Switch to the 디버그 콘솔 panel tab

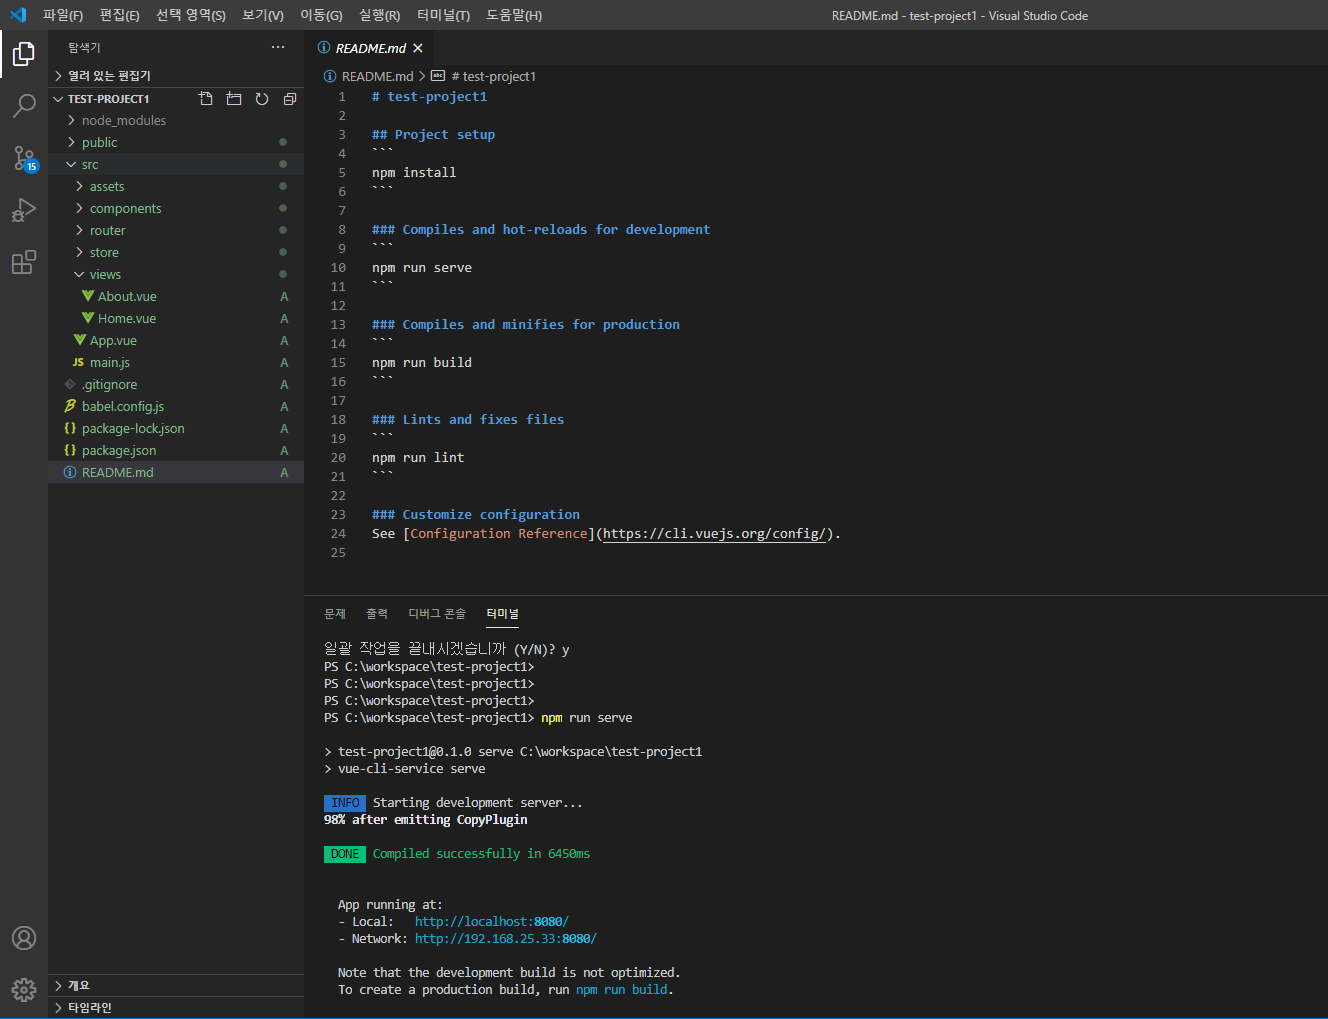coord(437,613)
